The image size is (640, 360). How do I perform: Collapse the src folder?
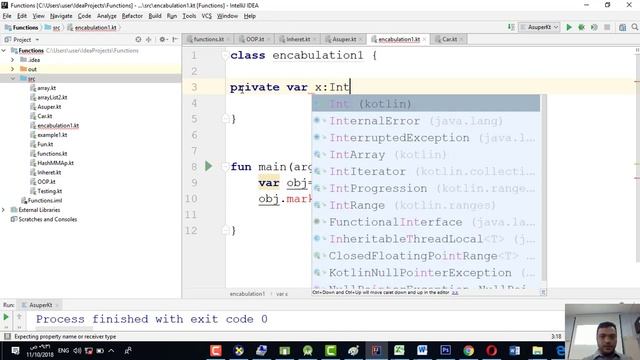[x=13, y=79]
